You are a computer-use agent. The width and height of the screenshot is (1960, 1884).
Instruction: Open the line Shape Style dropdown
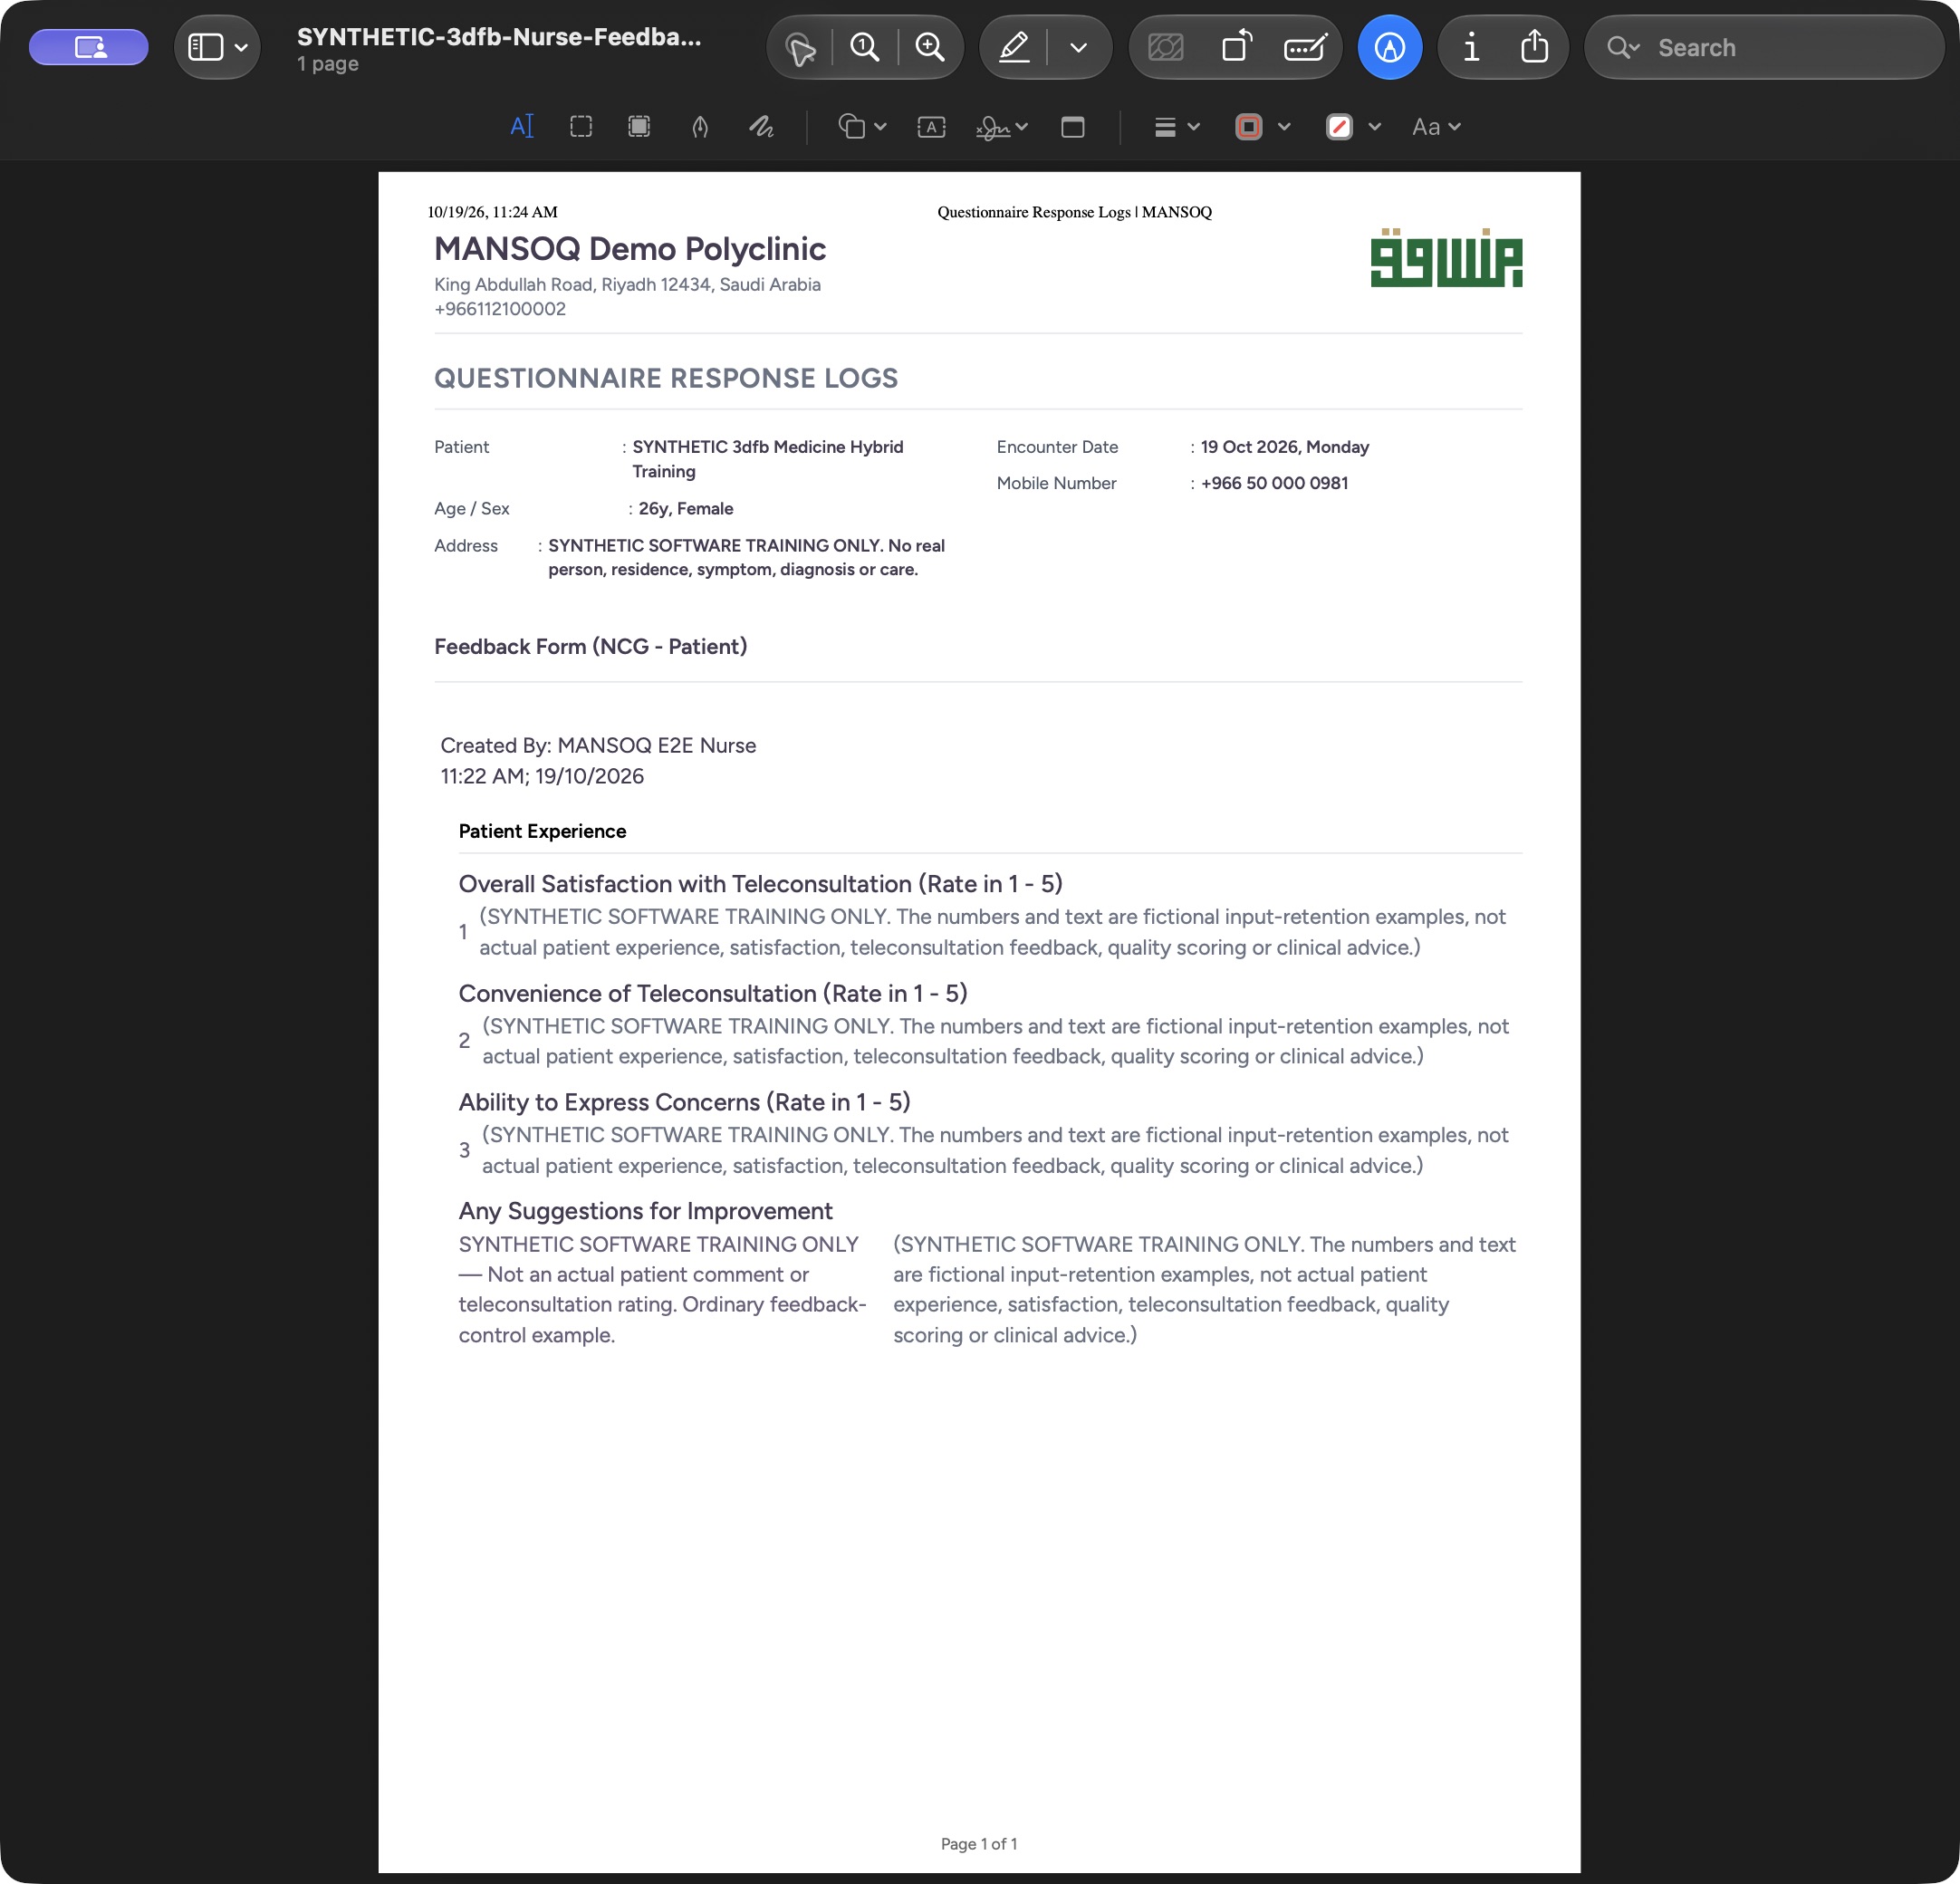1177,127
